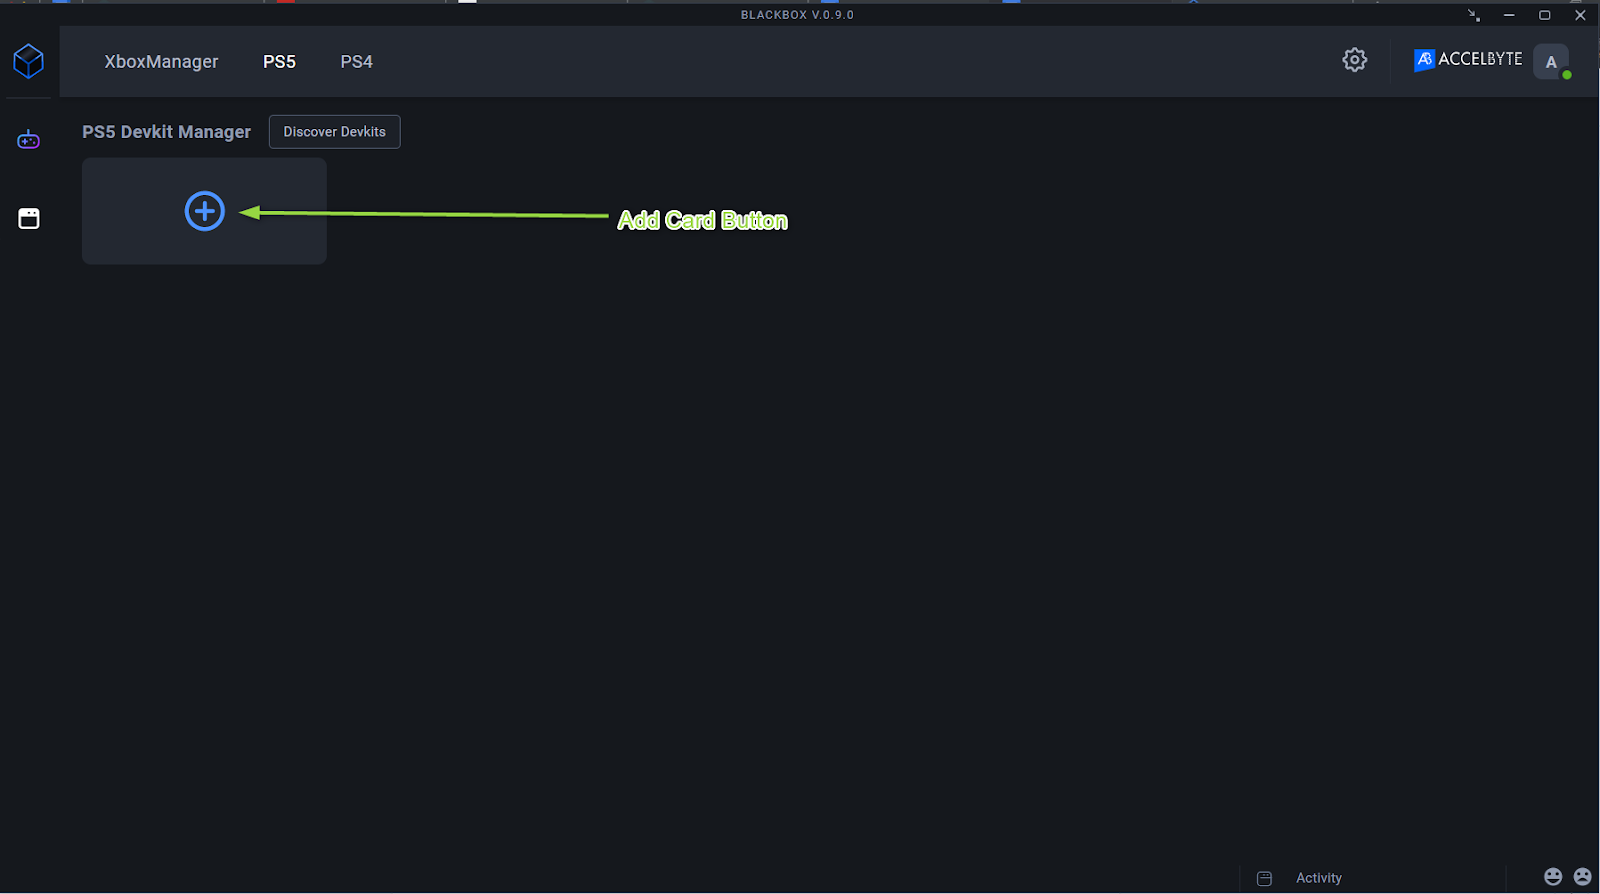Switch to the PS5 tab
This screenshot has height=894, width=1600.
click(x=279, y=62)
